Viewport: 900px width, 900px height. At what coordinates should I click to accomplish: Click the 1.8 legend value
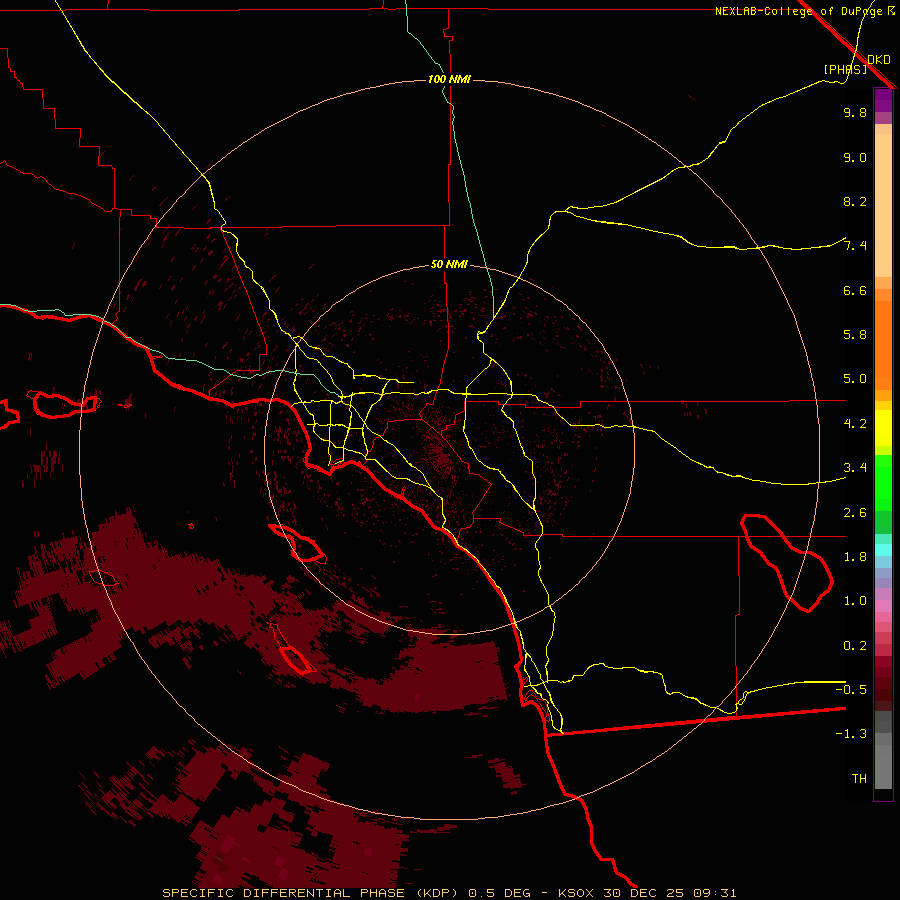point(855,557)
